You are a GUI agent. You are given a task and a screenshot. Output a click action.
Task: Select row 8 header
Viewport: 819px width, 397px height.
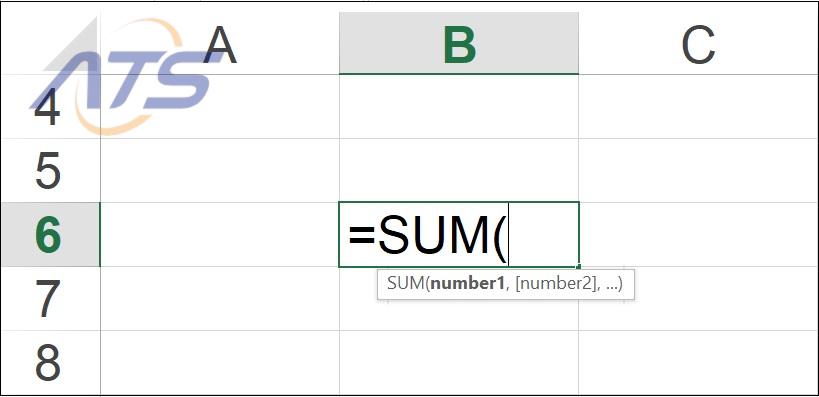pyautogui.click(x=50, y=363)
